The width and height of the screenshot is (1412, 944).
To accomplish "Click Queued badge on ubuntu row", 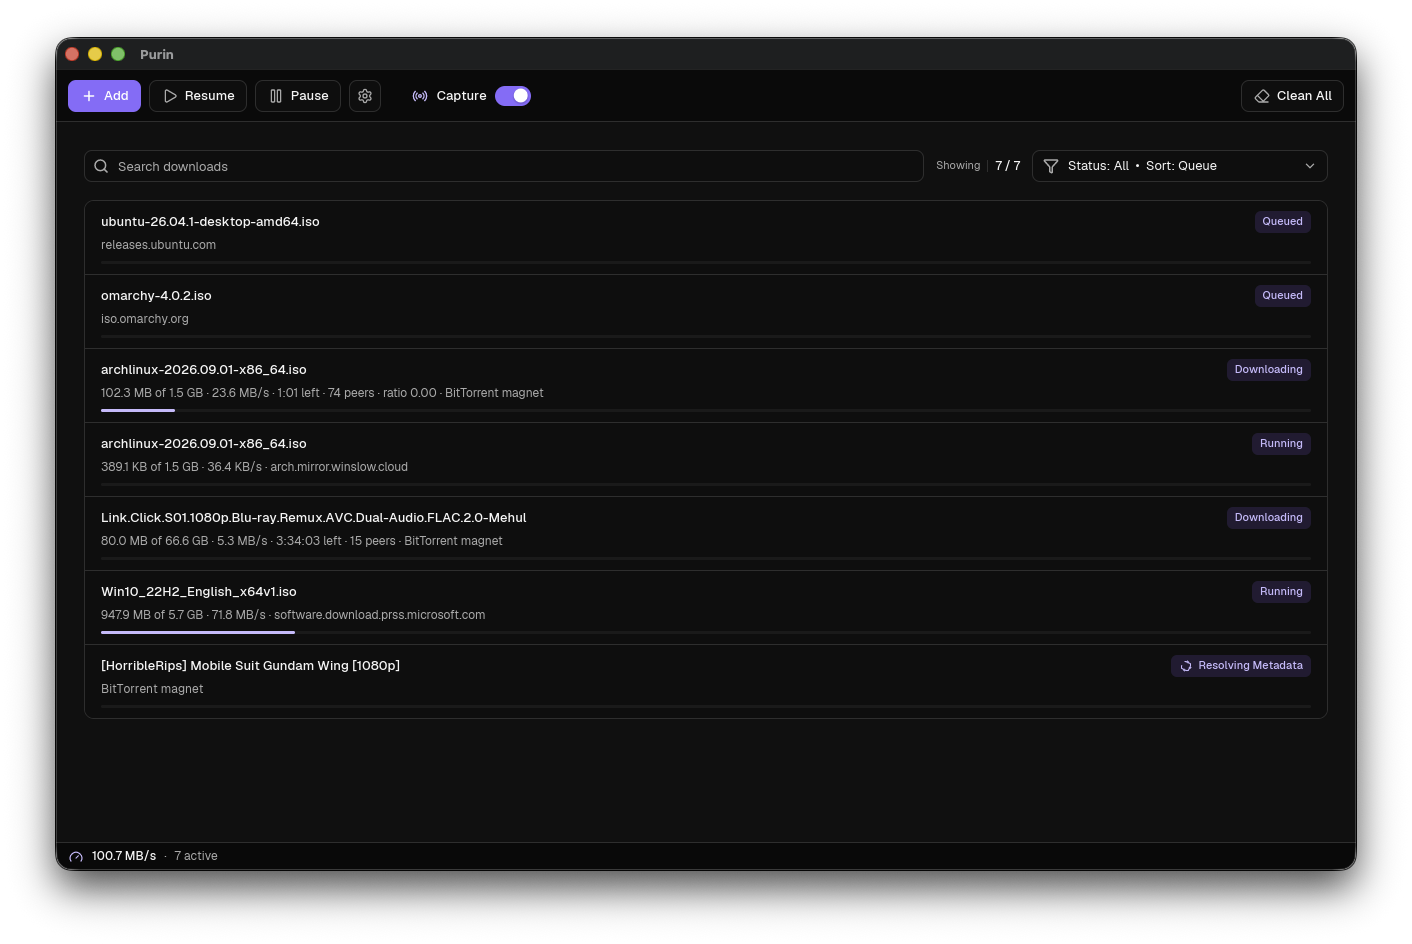I will point(1282,222).
